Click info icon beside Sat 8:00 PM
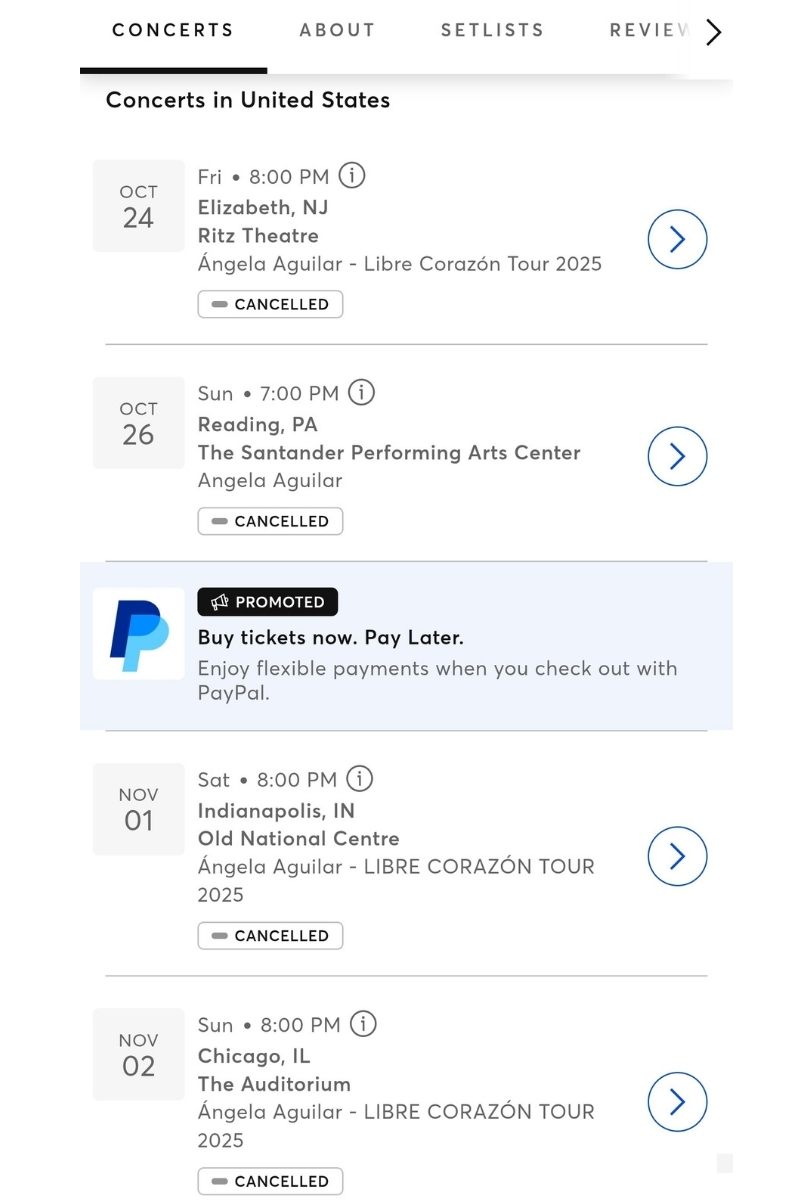 click(x=360, y=779)
